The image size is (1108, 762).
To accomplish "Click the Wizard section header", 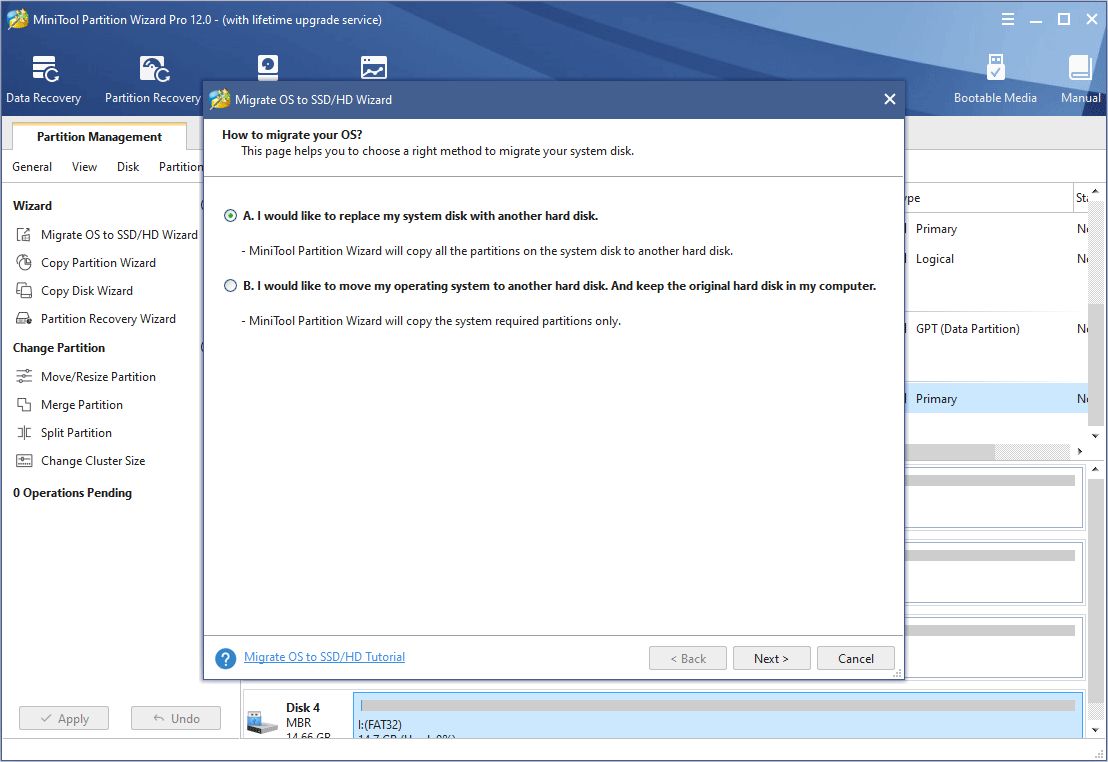I will tap(33, 206).
